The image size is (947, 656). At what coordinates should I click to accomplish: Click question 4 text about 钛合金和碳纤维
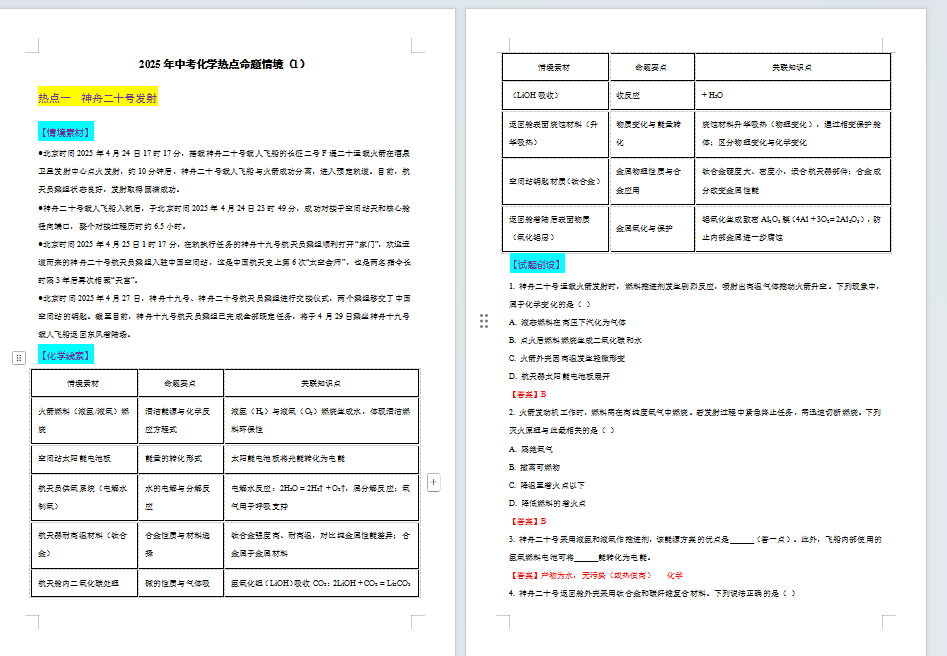click(652, 593)
